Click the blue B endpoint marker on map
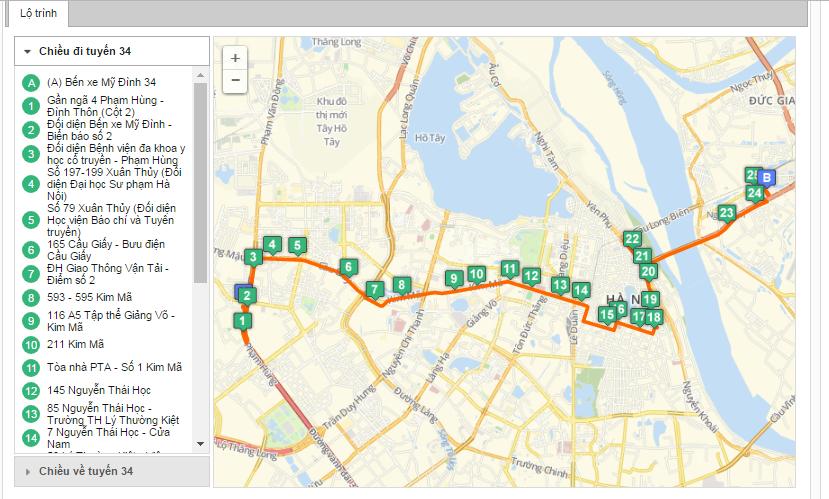 [x=767, y=178]
